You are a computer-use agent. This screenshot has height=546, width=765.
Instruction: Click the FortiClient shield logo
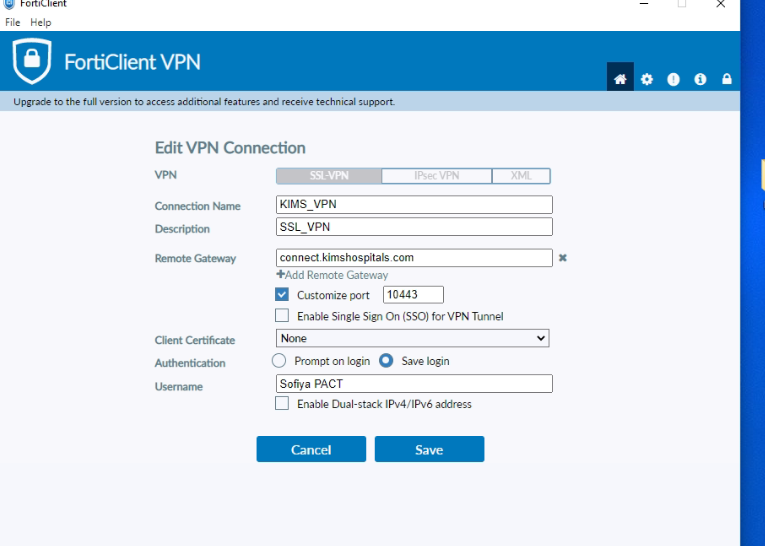click(32, 61)
